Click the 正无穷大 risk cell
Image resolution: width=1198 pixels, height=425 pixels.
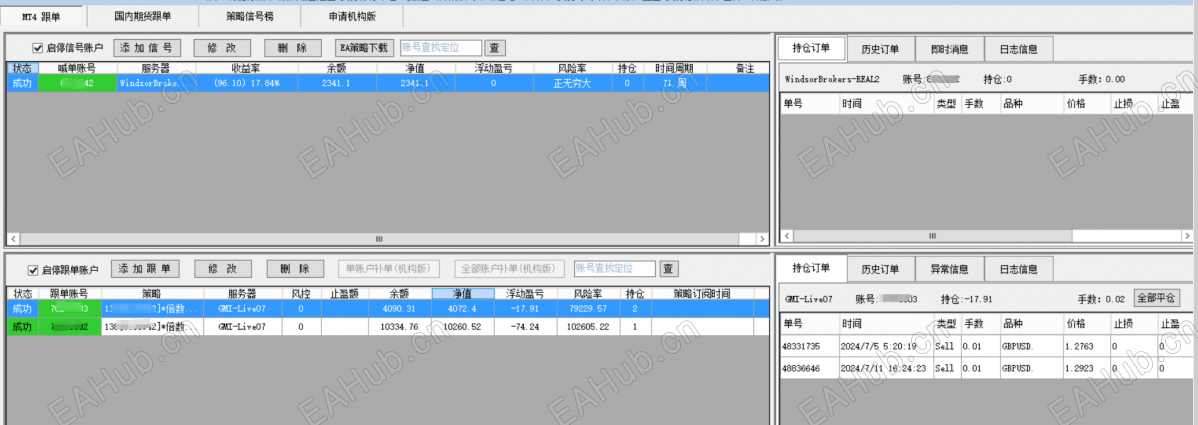coord(572,83)
